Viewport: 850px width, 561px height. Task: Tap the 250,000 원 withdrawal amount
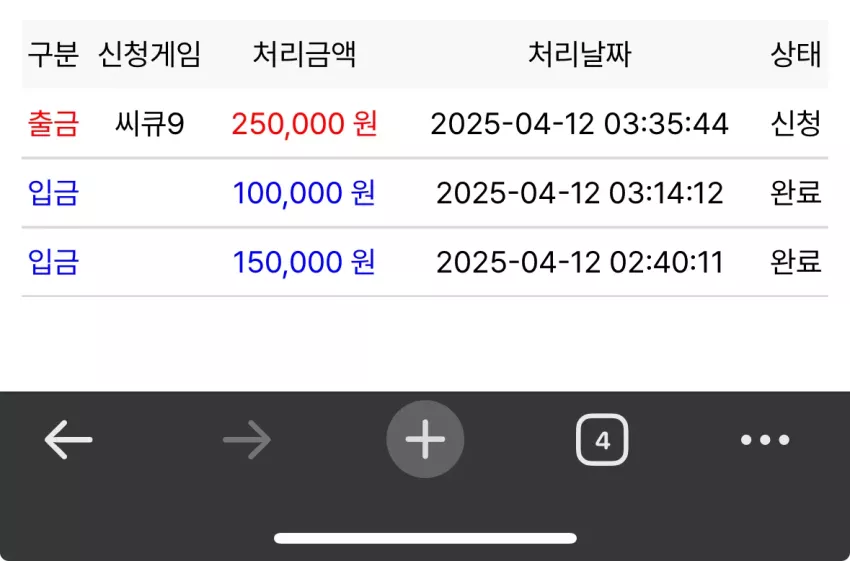304,124
